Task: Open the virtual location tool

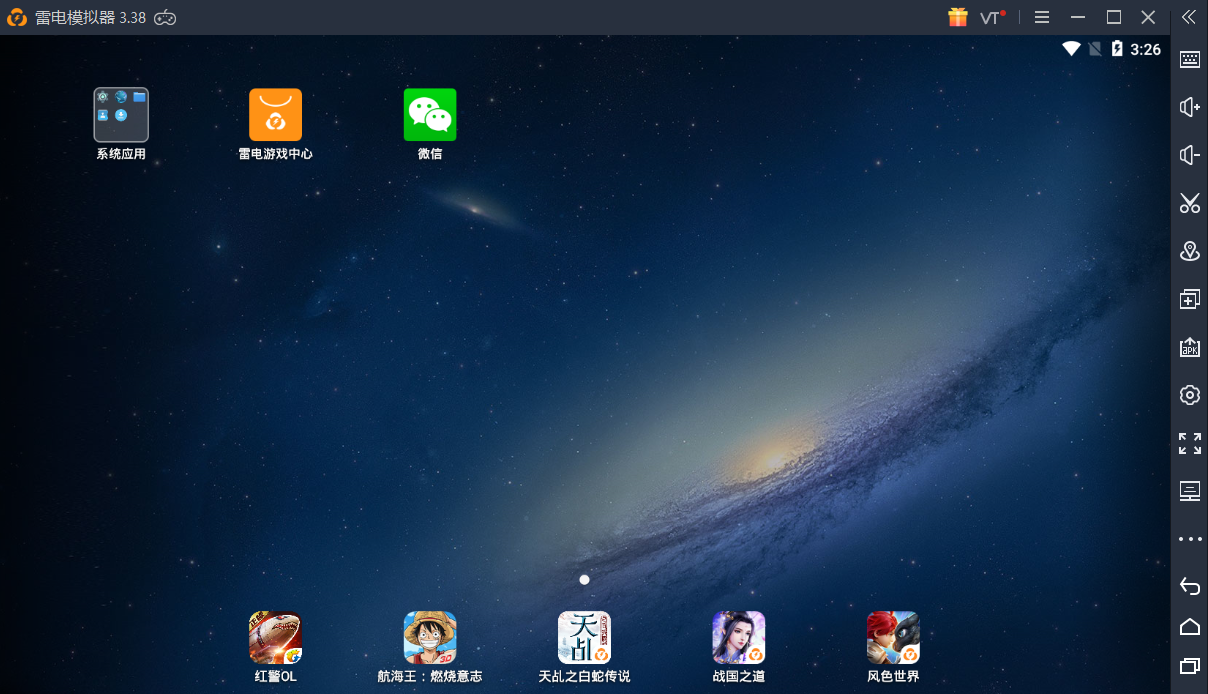Action: [x=1190, y=251]
